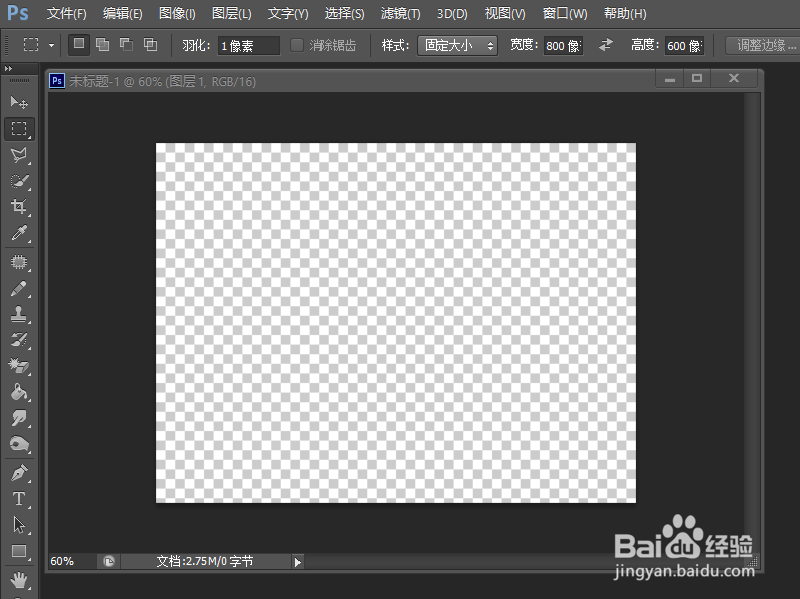Viewport: 800px width, 599px height.
Task: Open the 3D(D) menu
Action: click(x=452, y=13)
